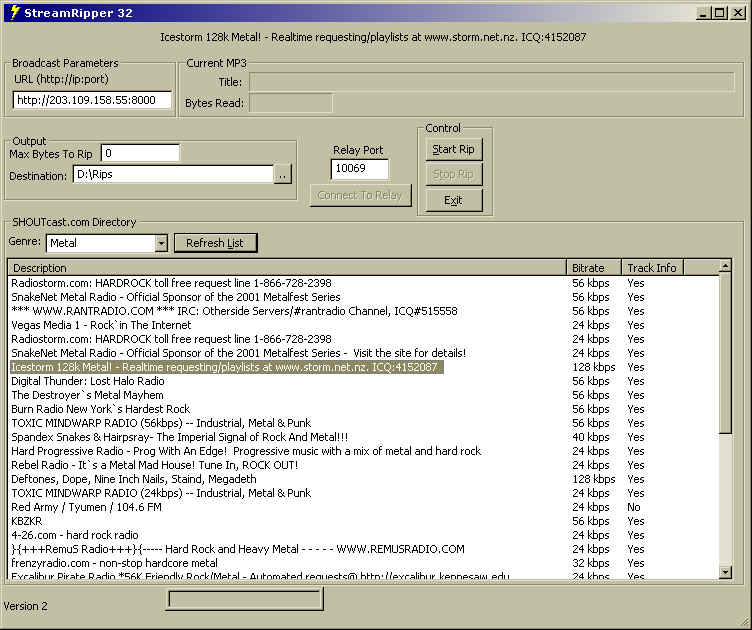Sort by the Bitrate column header
The width and height of the screenshot is (752, 630).
(593, 268)
